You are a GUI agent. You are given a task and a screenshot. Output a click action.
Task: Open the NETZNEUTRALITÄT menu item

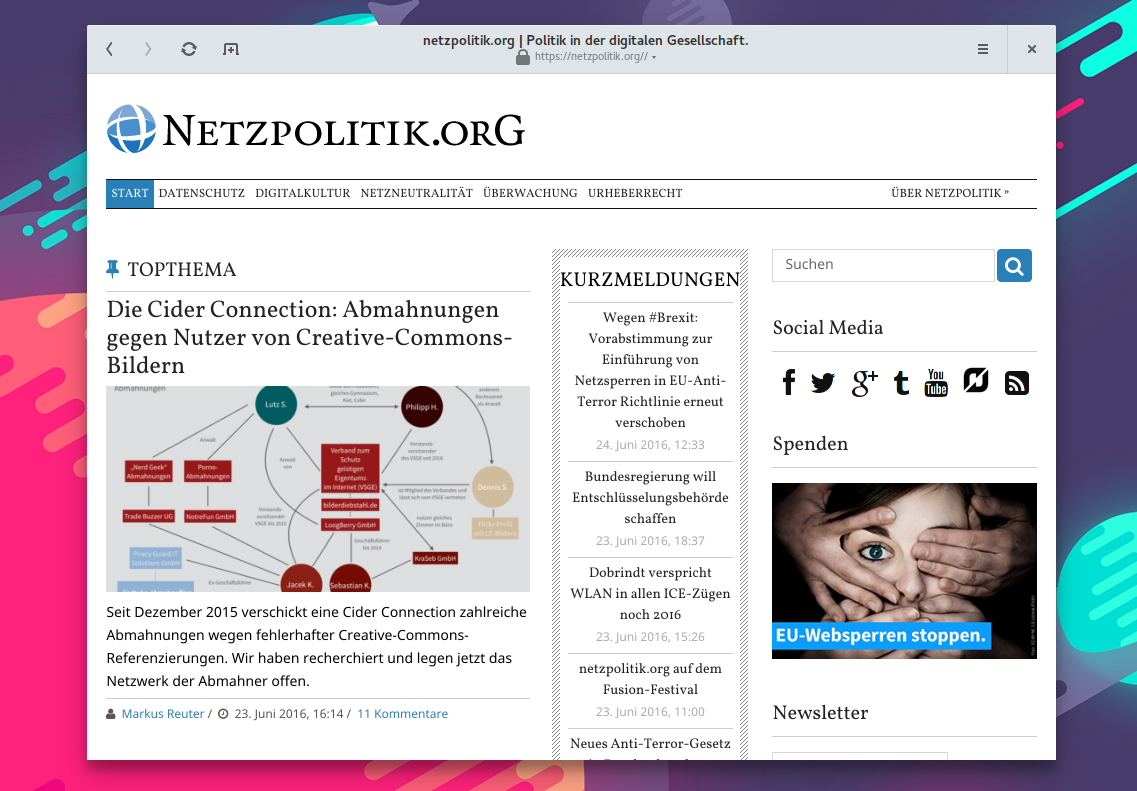click(416, 194)
